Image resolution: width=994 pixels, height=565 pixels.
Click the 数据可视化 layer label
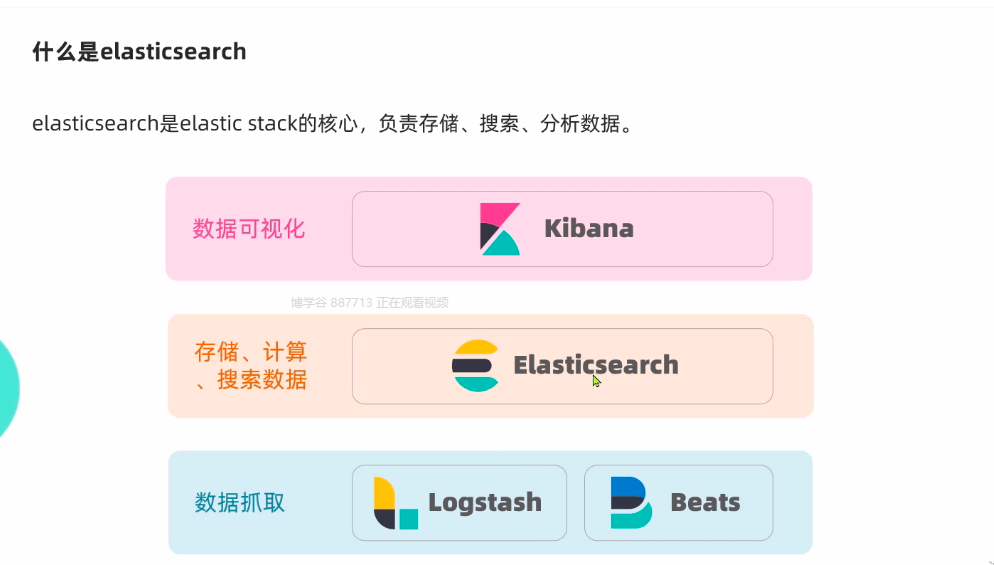pyautogui.click(x=249, y=229)
